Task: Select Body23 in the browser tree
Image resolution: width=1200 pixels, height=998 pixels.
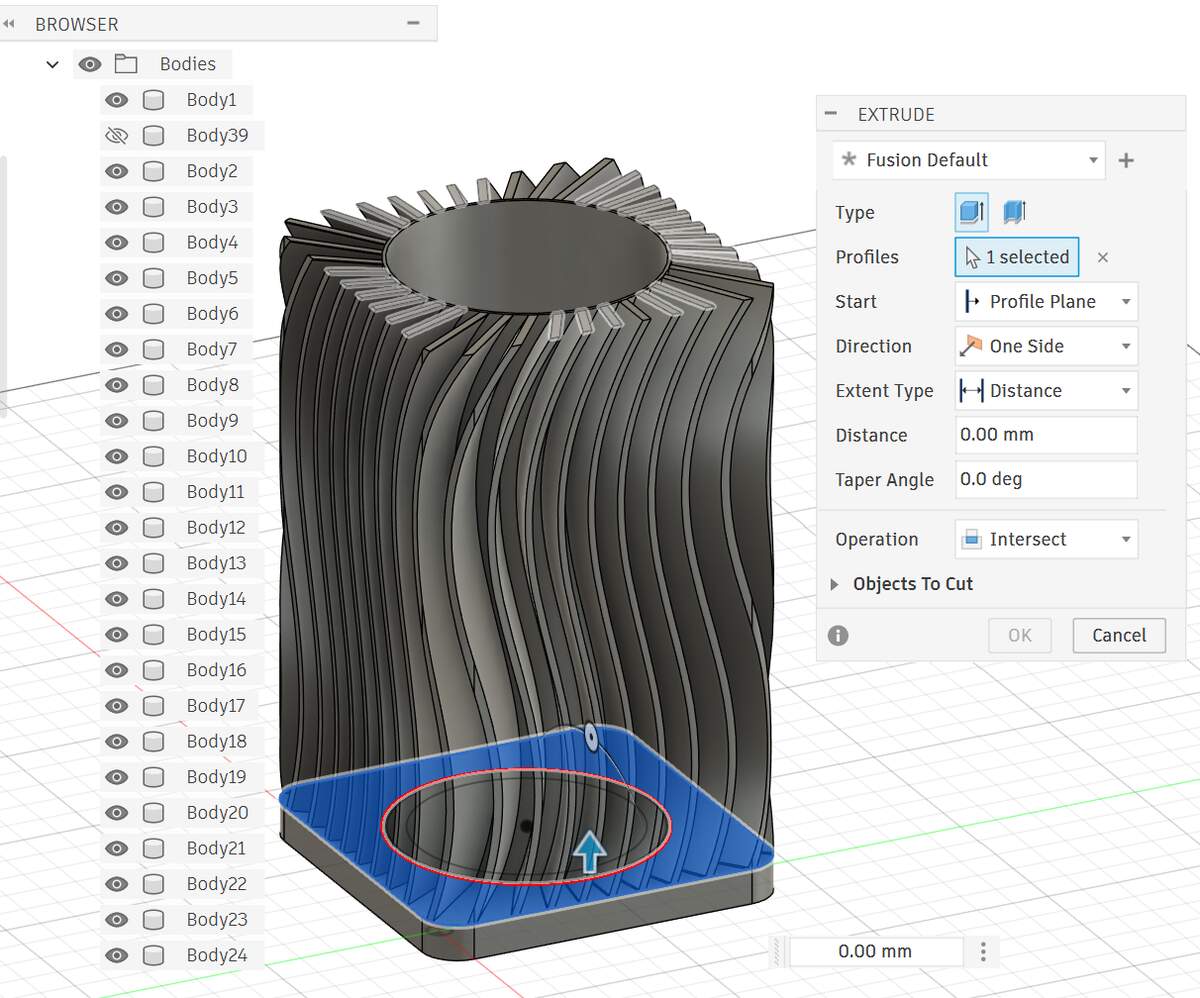Action: point(216,919)
